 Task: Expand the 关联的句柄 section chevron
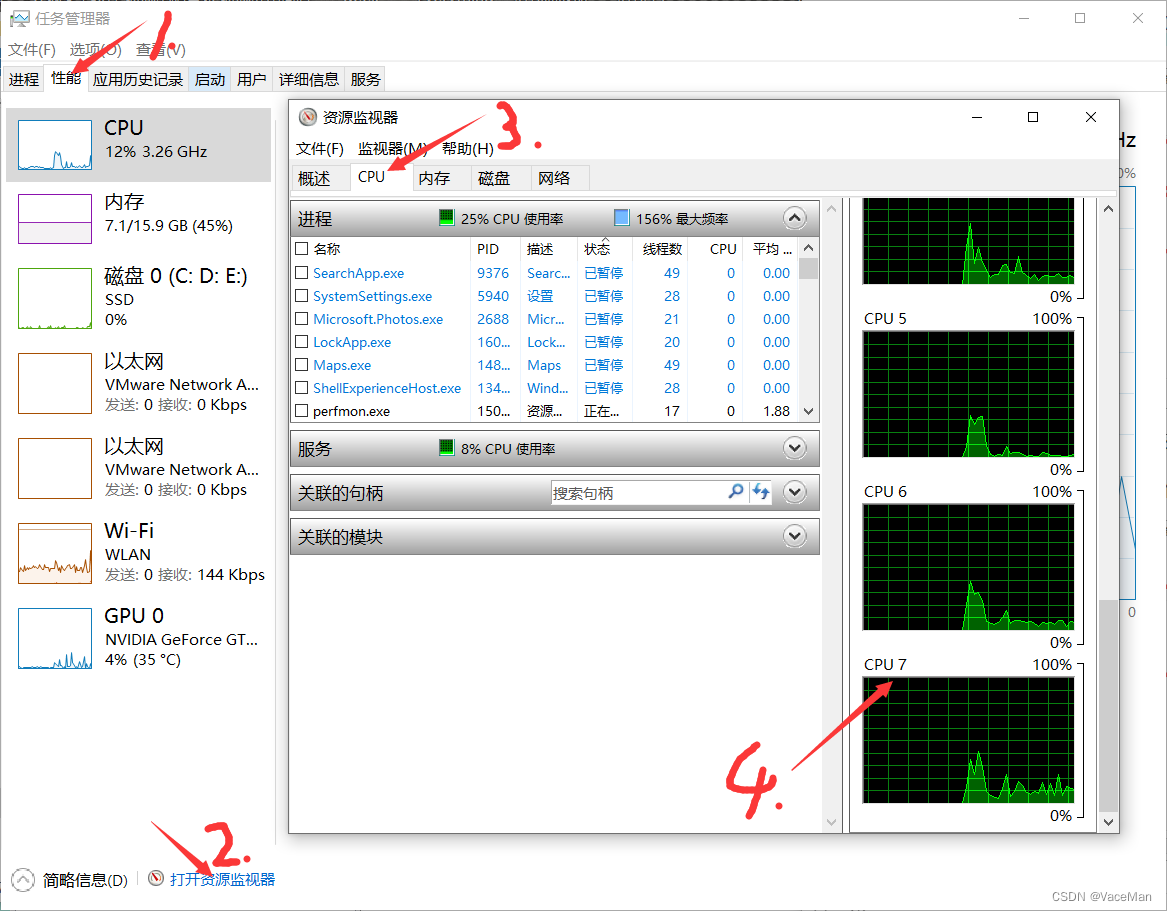coord(795,492)
